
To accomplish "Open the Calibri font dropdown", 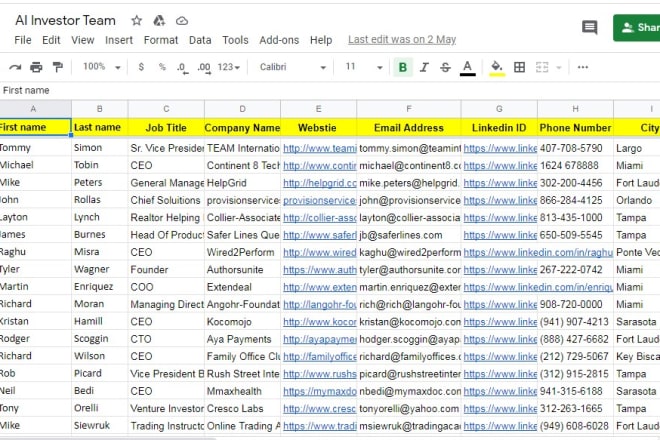I will tap(293, 67).
